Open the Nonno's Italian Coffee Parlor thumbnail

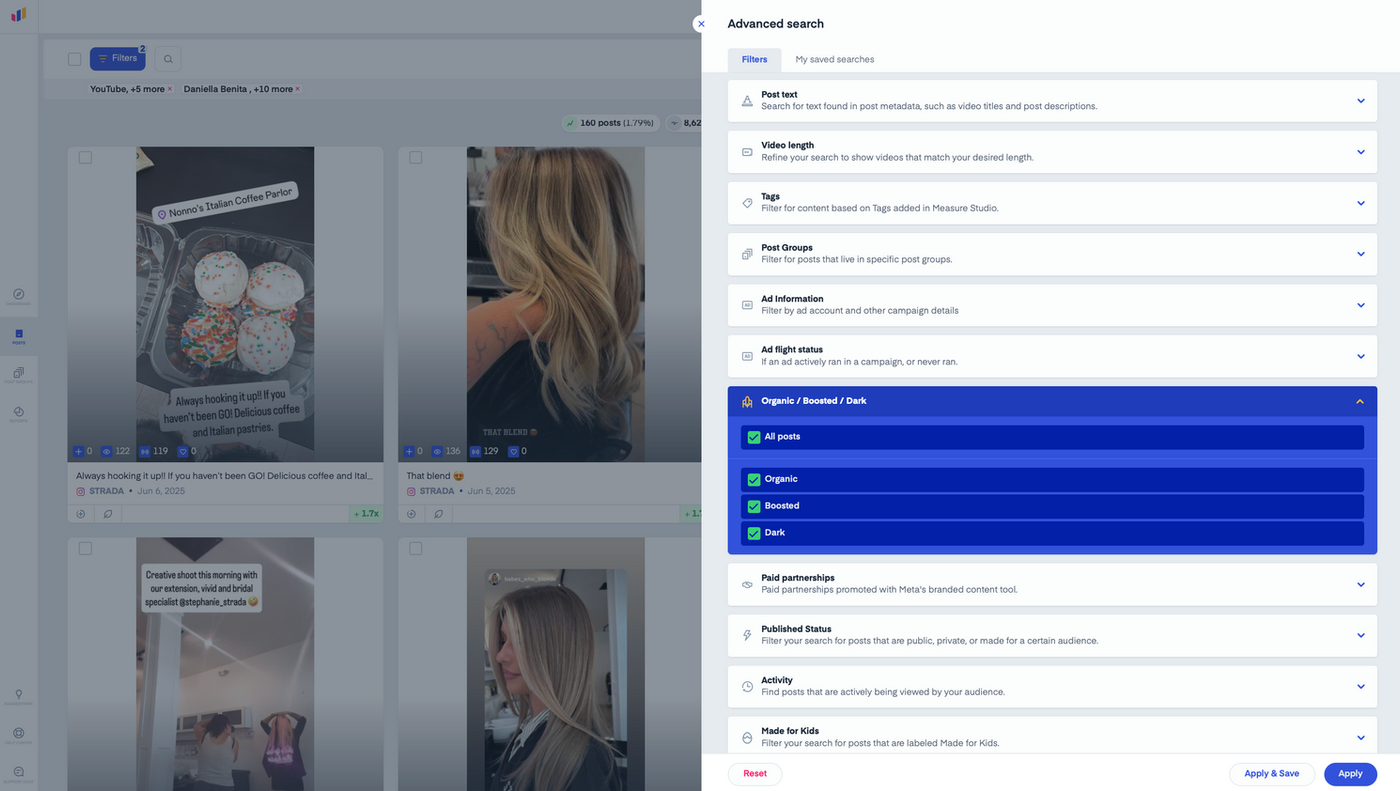point(225,304)
